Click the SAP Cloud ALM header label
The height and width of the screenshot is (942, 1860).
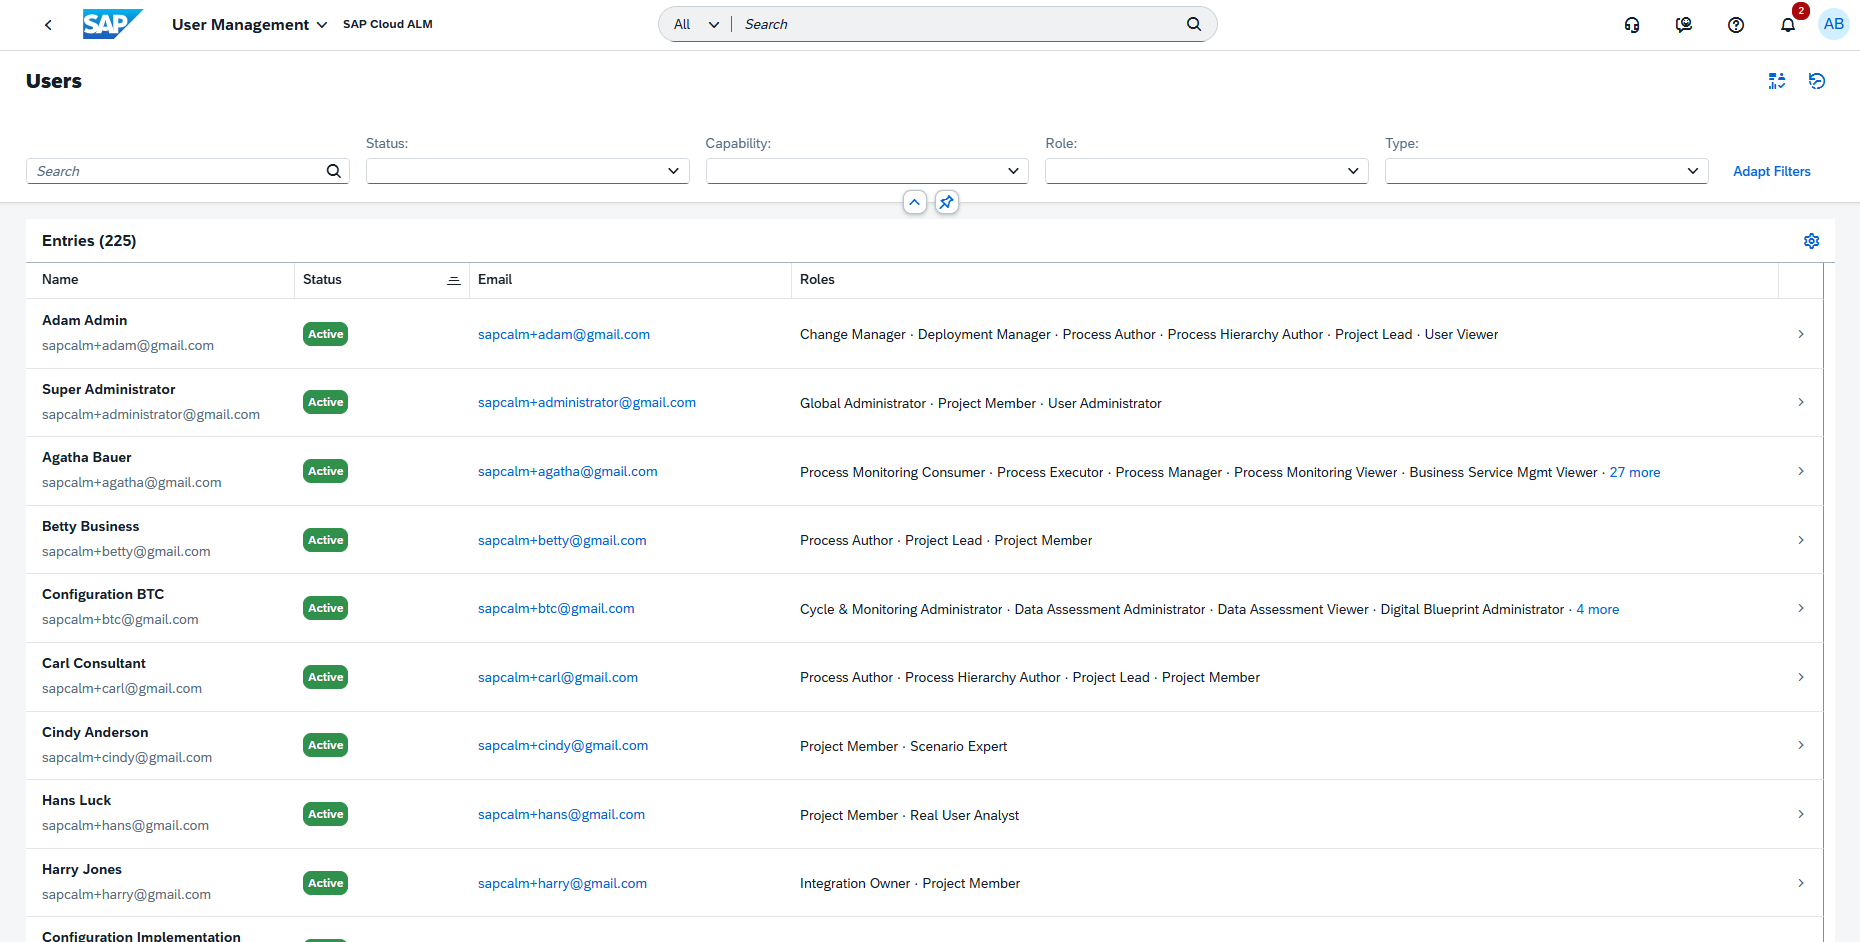coord(388,24)
